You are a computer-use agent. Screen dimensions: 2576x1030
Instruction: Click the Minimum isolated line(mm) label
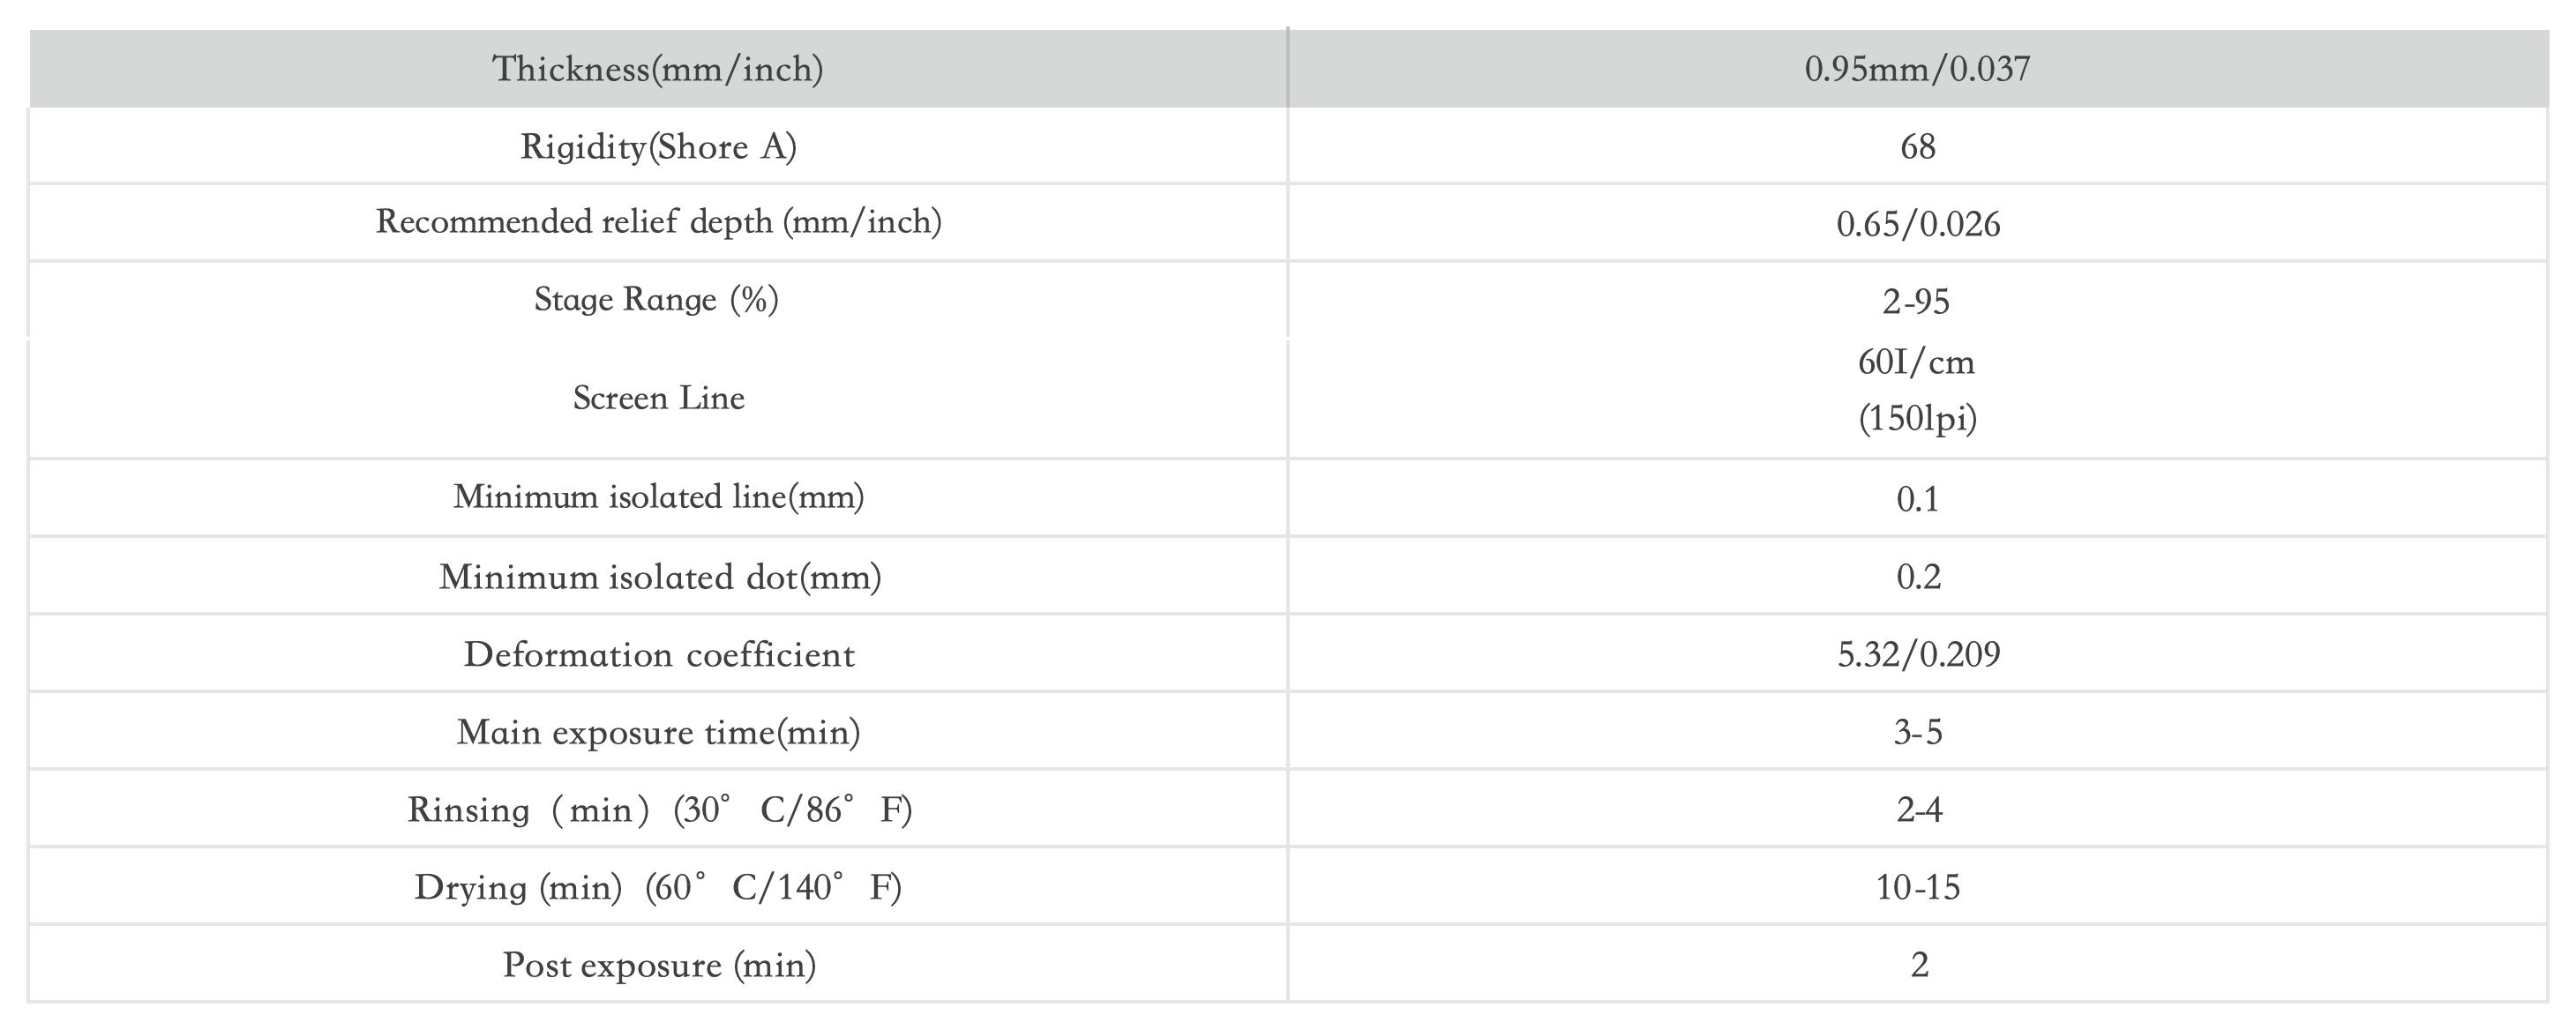tap(658, 497)
